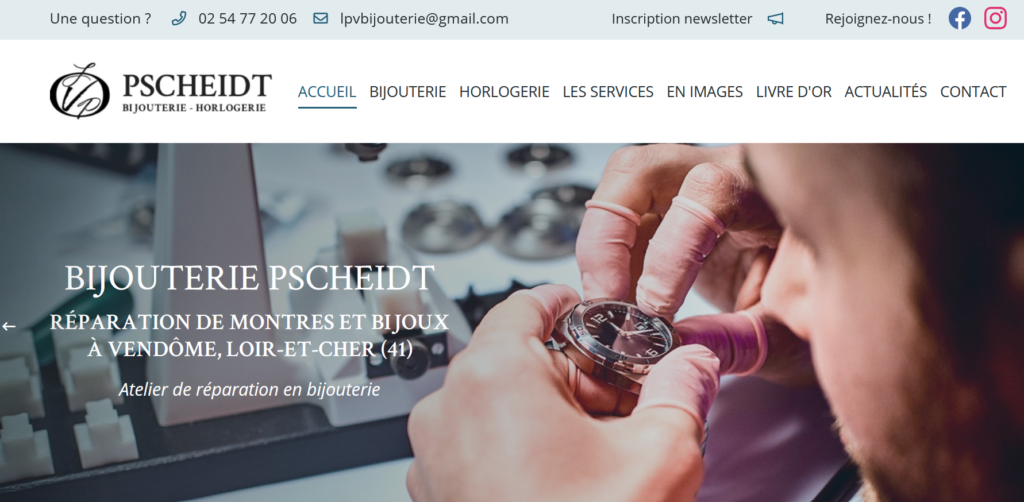Click the Pscheidt oval logo emblem
Image resolution: width=1024 pixels, height=502 pixels.
point(80,91)
